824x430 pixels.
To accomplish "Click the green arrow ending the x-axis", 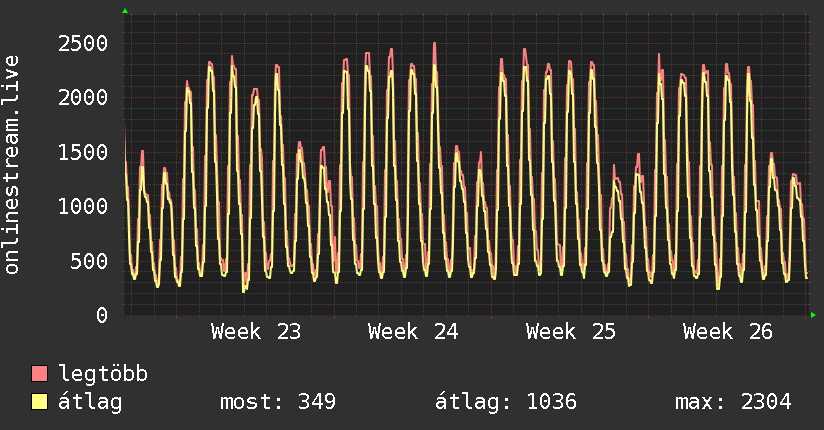I will 813,315.
